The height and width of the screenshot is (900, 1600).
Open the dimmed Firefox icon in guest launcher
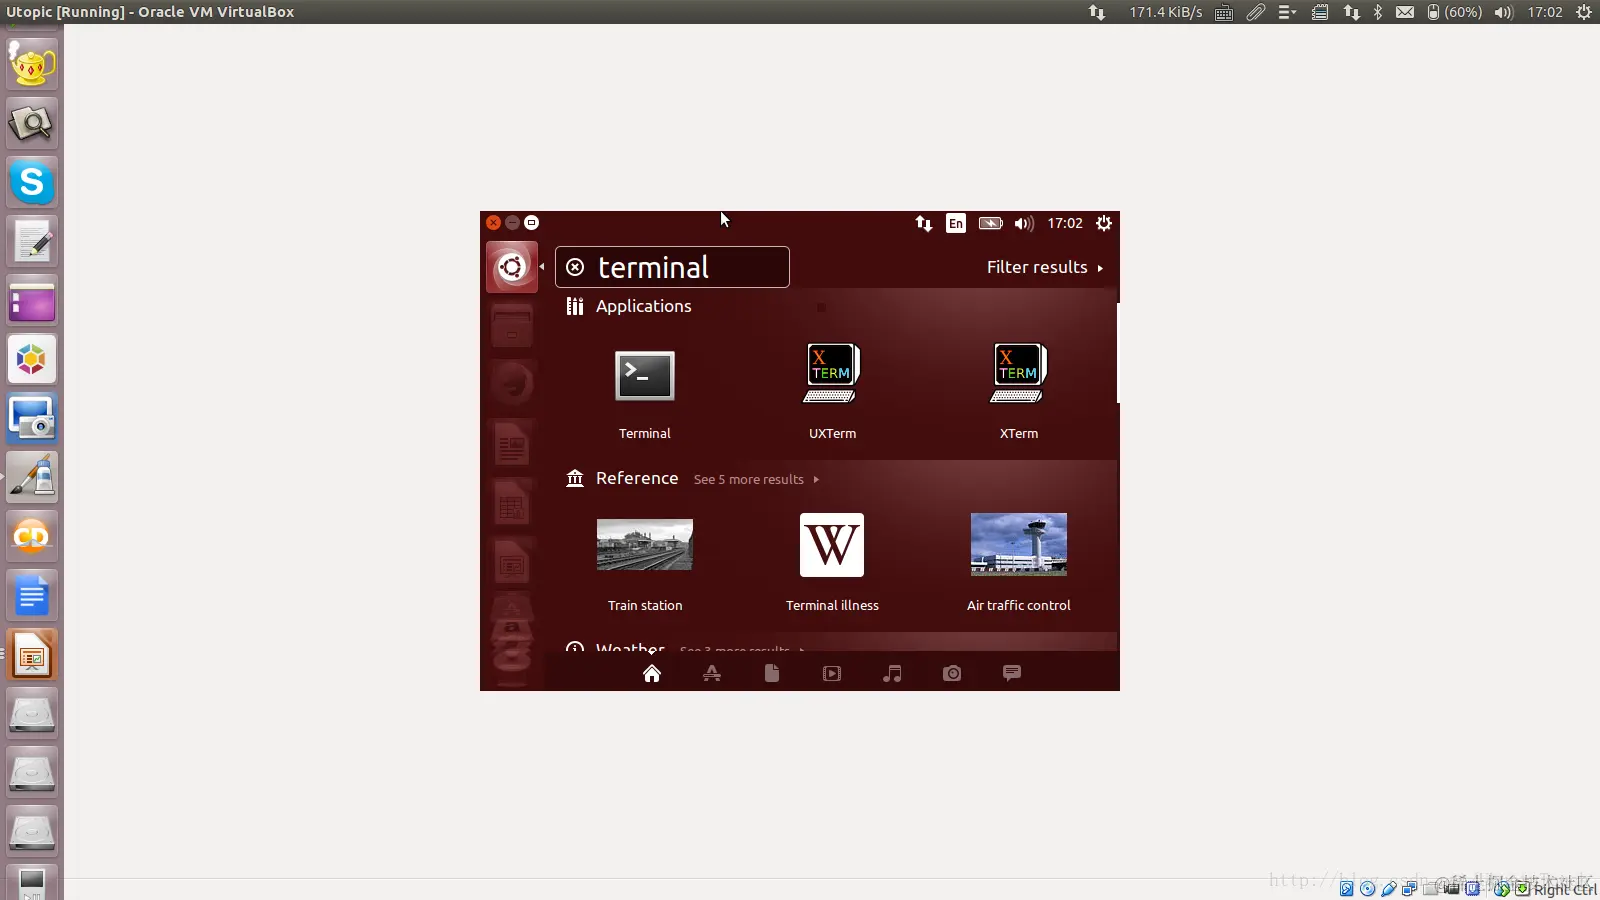[x=512, y=382]
